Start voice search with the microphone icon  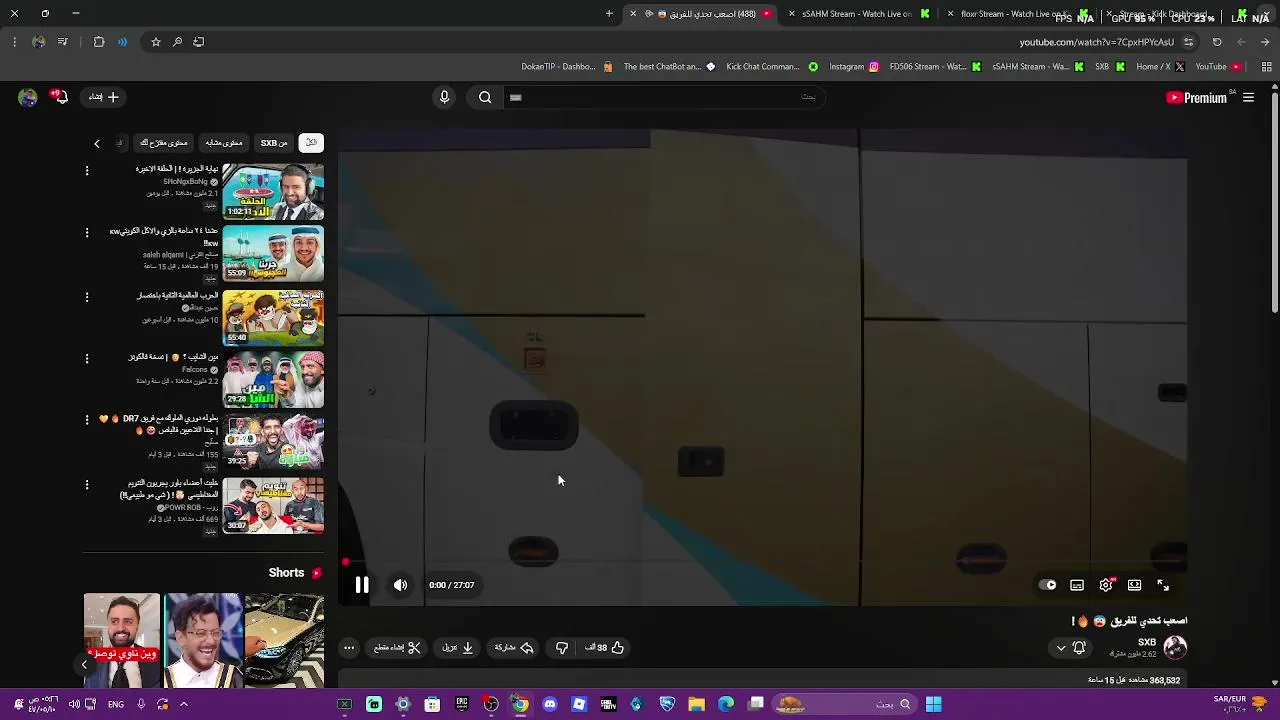(x=444, y=97)
